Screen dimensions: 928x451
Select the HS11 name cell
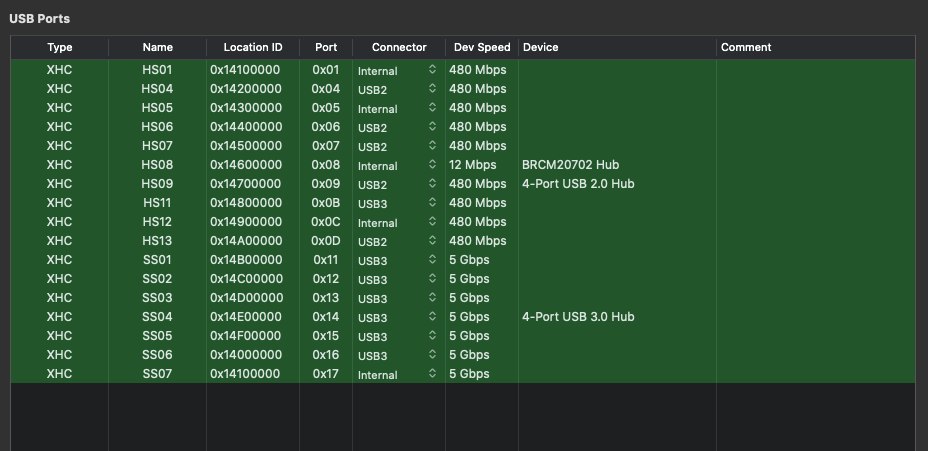[x=157, y=202]
